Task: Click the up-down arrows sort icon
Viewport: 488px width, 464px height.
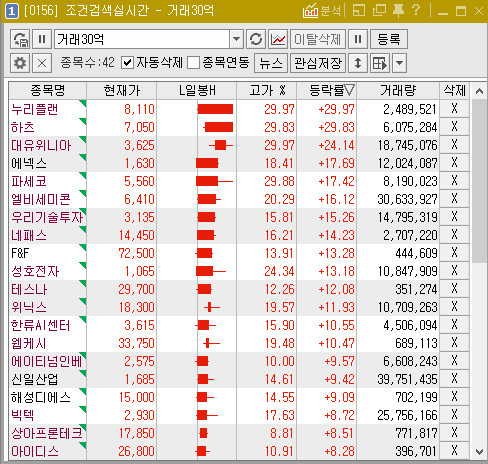Action: 358,63
